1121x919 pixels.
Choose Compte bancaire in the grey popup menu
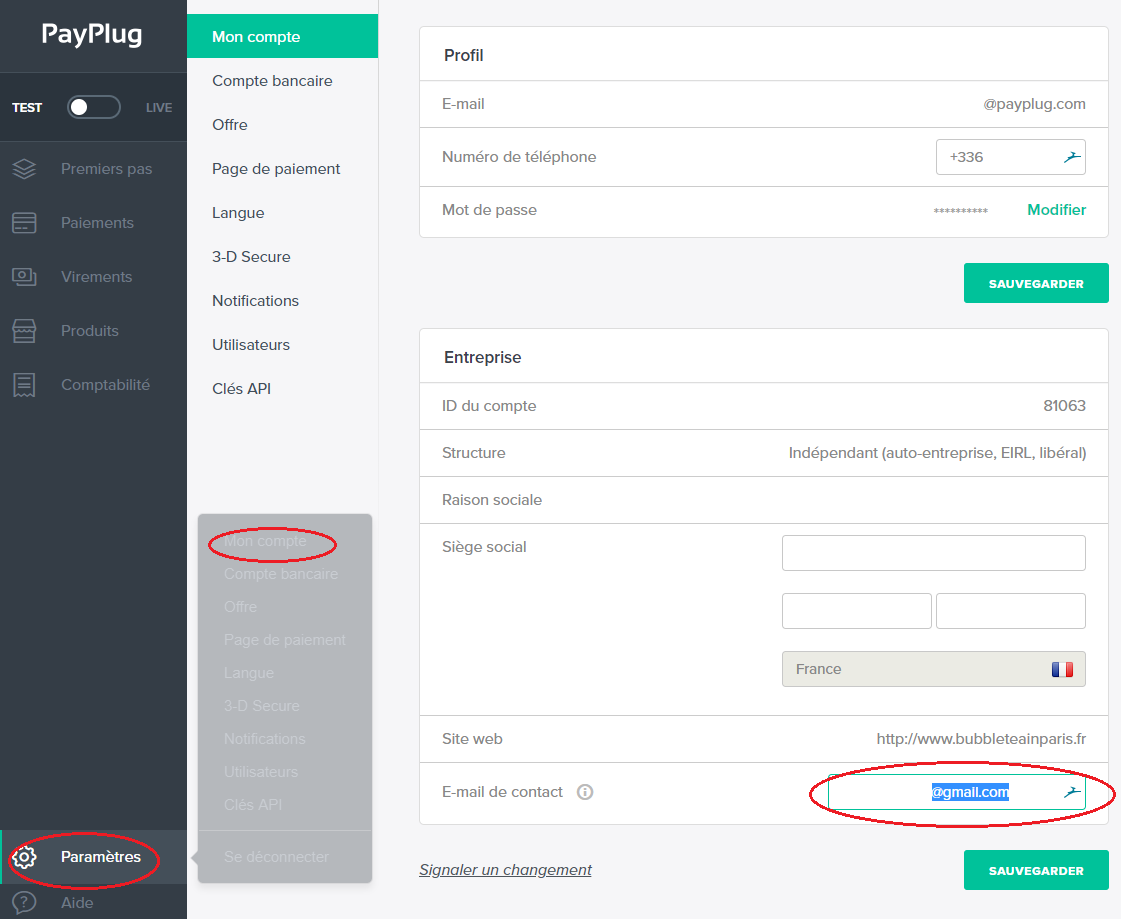(281, 574)
